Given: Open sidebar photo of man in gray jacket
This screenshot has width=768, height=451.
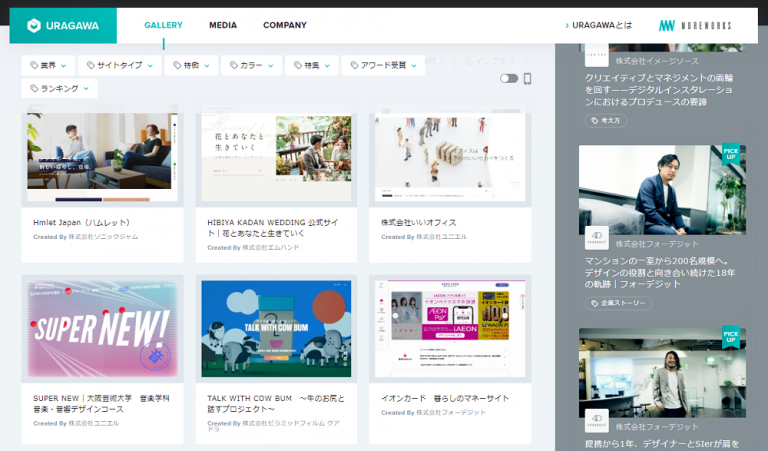Looking at the screenshot, I should pos(662,373).
